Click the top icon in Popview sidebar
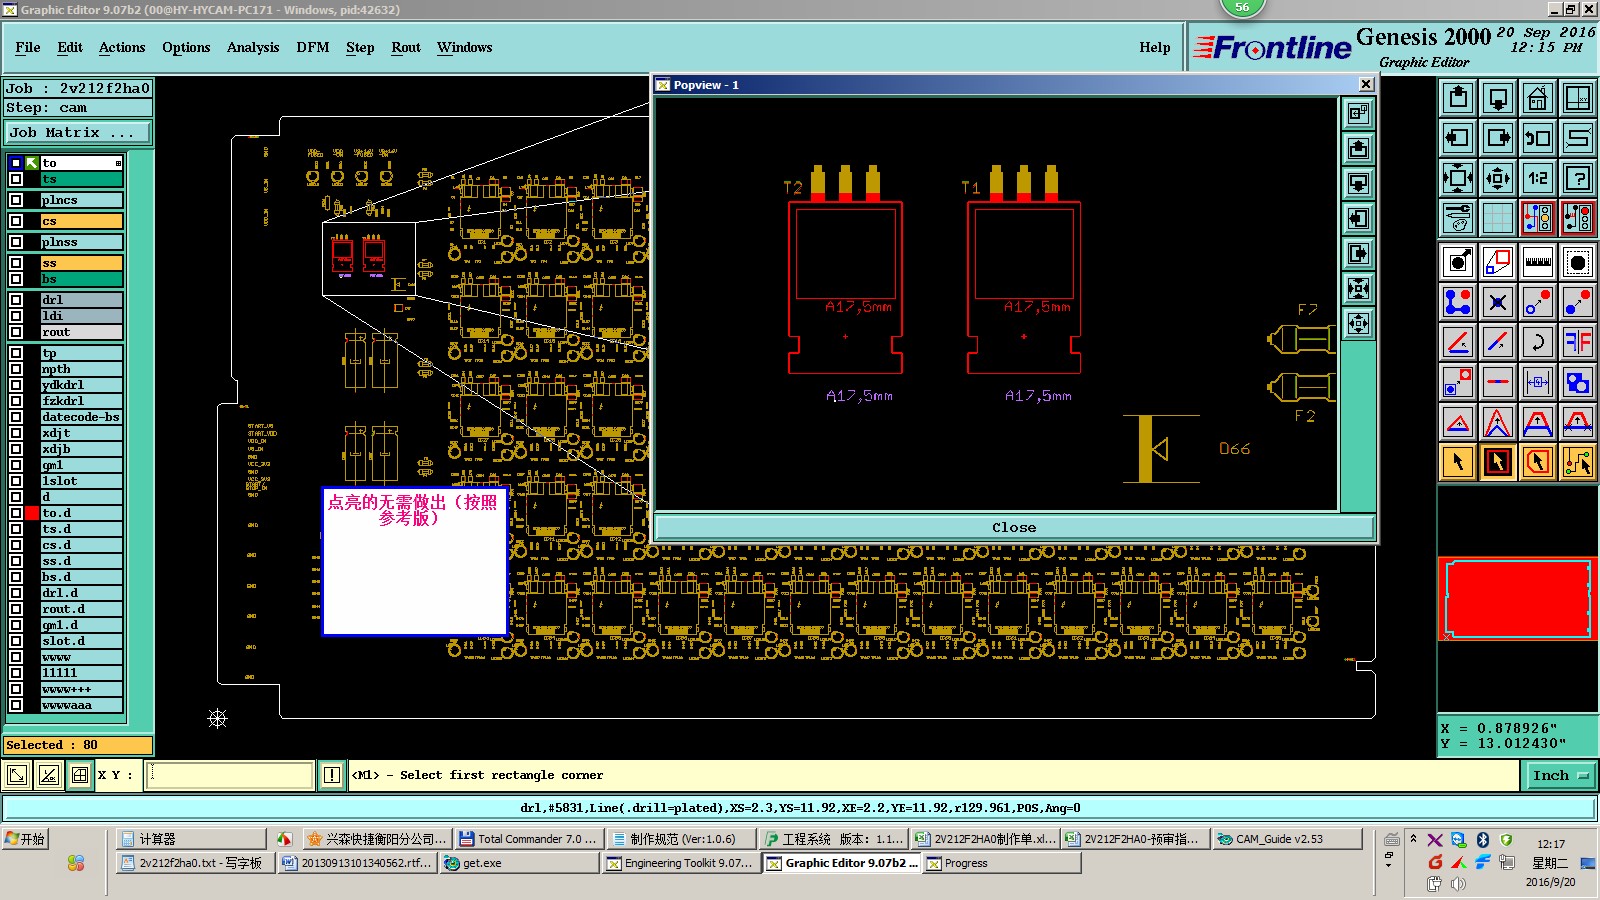The height and width of the screenshot is (900, 1600). pos(1358,114)
